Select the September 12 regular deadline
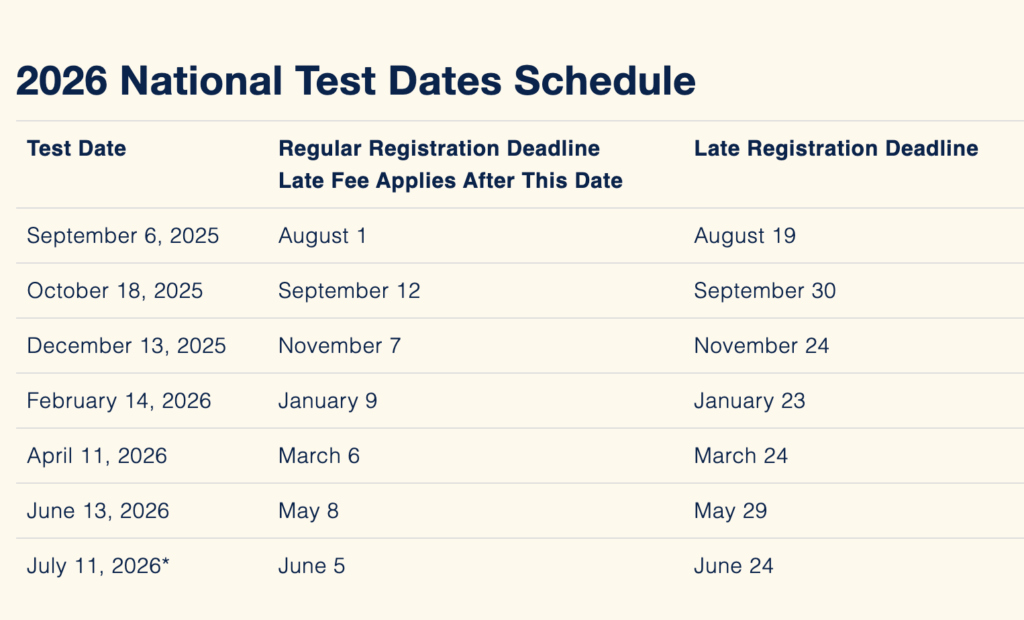Screen dimensions: 1024x620 [x=349, y=291]
